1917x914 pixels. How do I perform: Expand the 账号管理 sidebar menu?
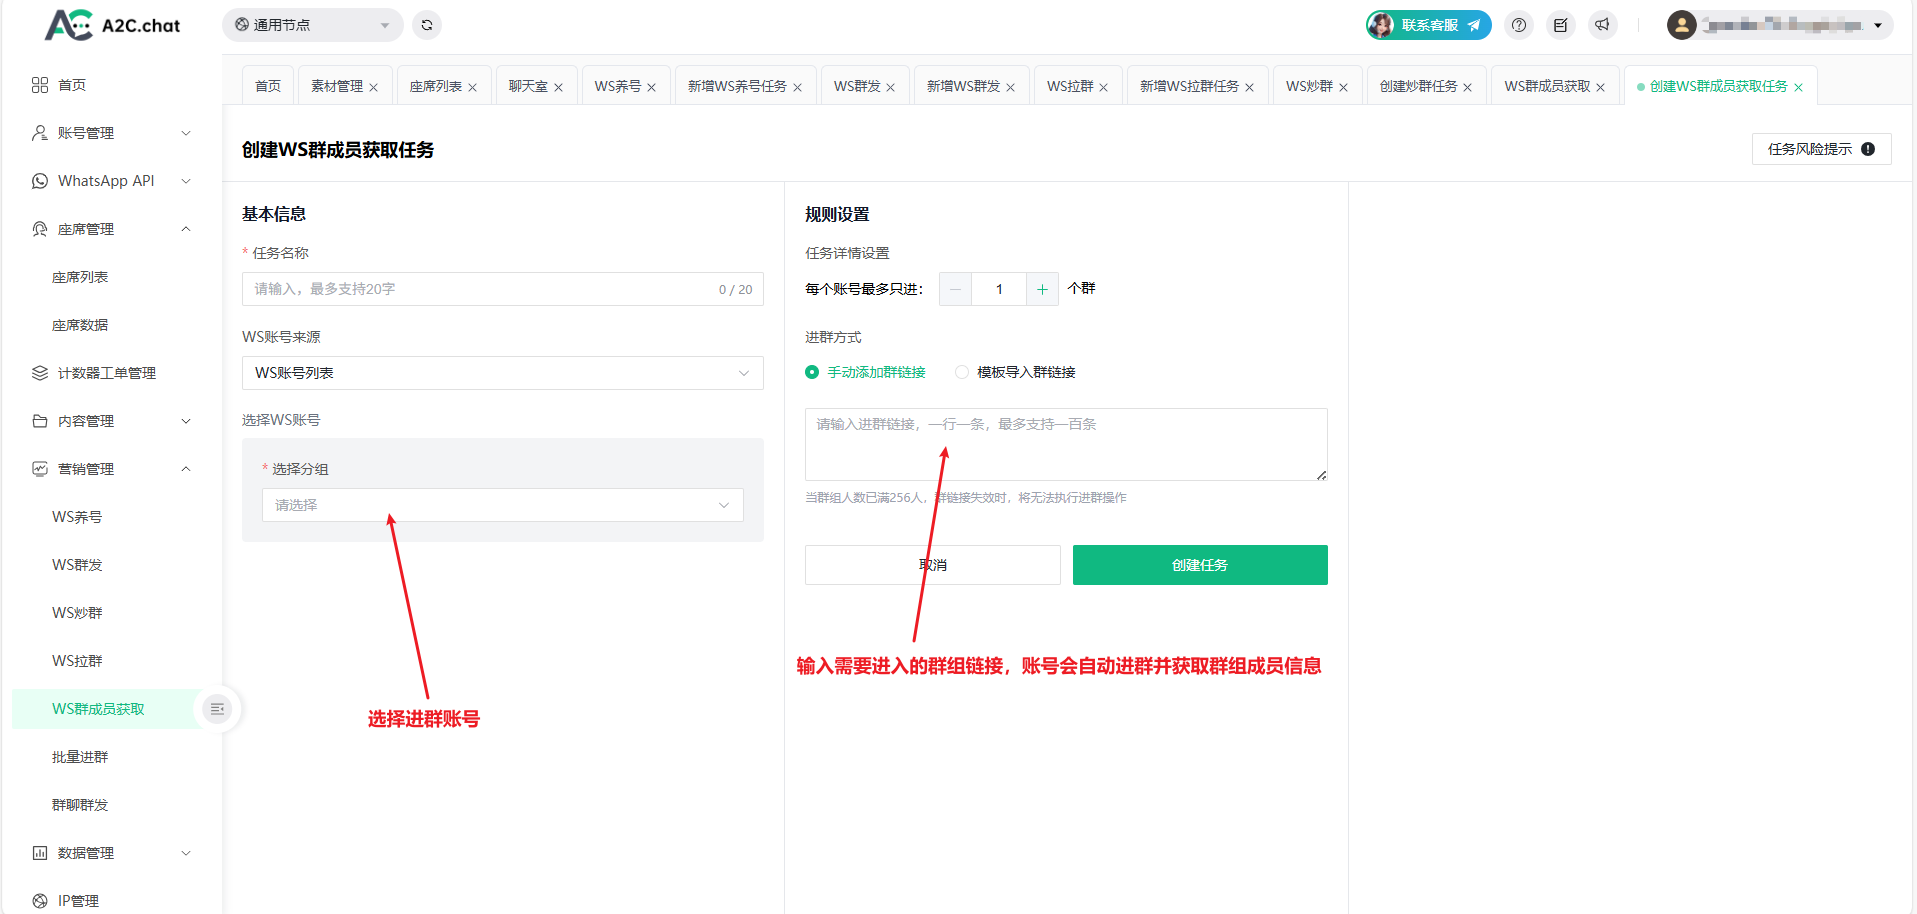pos(110,133)
